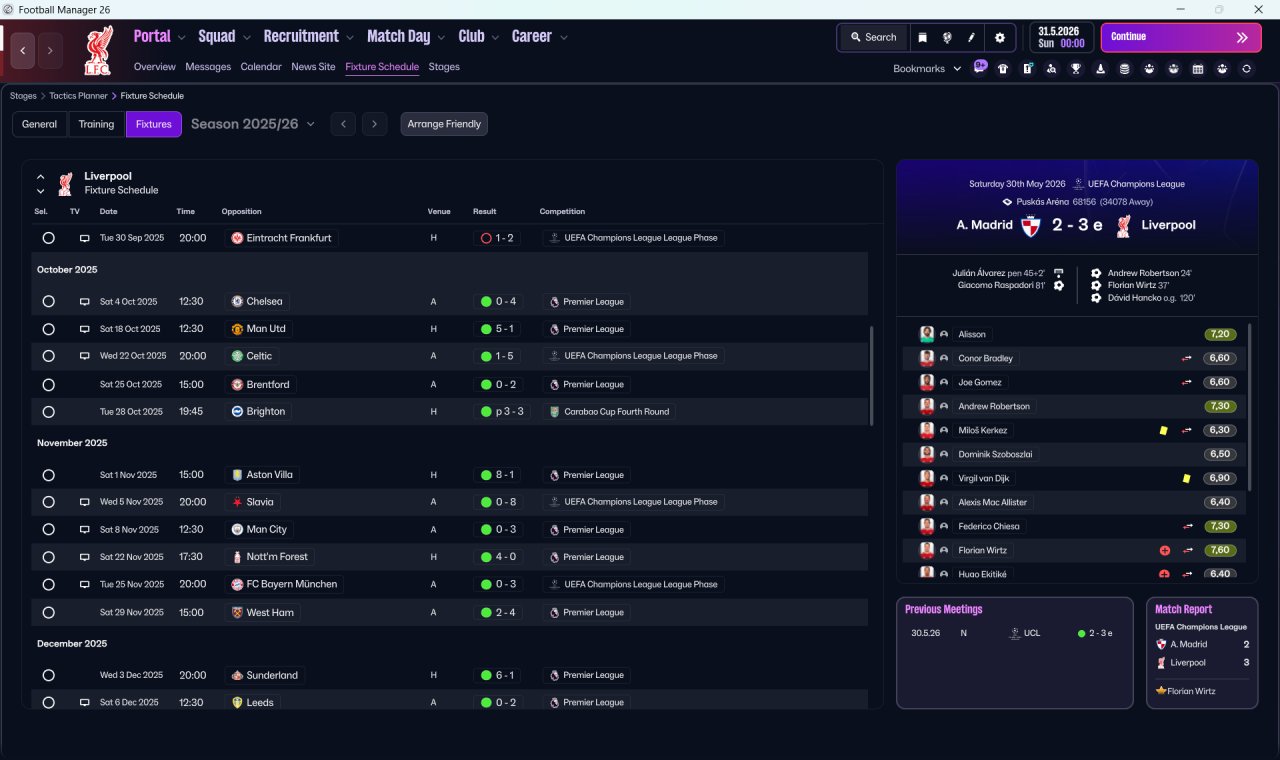Click the bookmark icon beside Search
The width and height of the screenshot is (1280, 760).
(x=922, y=37)
